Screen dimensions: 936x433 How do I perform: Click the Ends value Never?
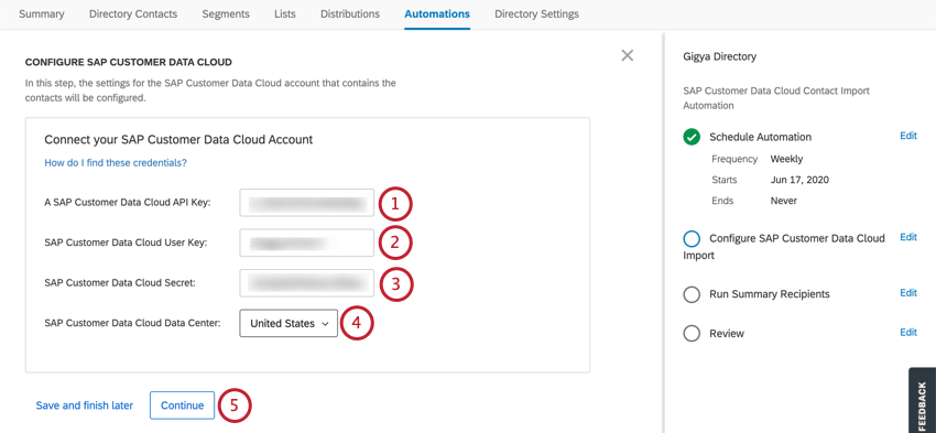784,201
